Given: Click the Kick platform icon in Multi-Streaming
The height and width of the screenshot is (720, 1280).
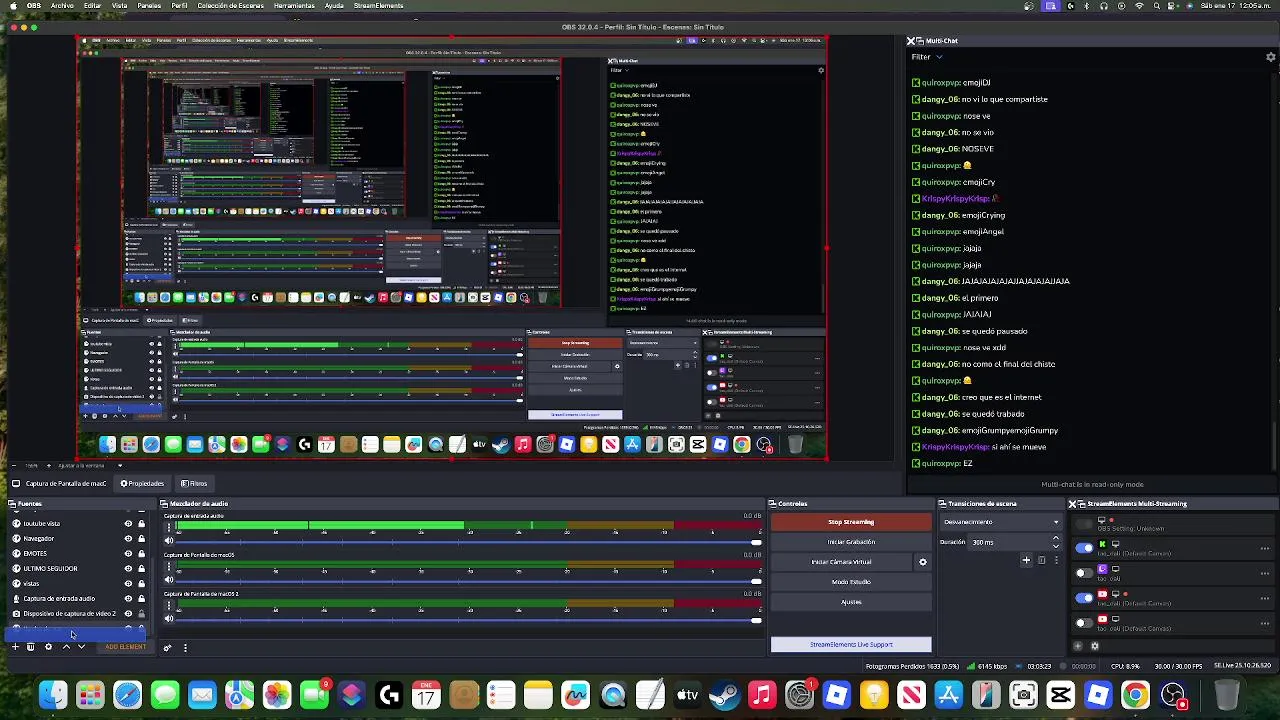Looking at the screenshot, I should pos(1102,544).
